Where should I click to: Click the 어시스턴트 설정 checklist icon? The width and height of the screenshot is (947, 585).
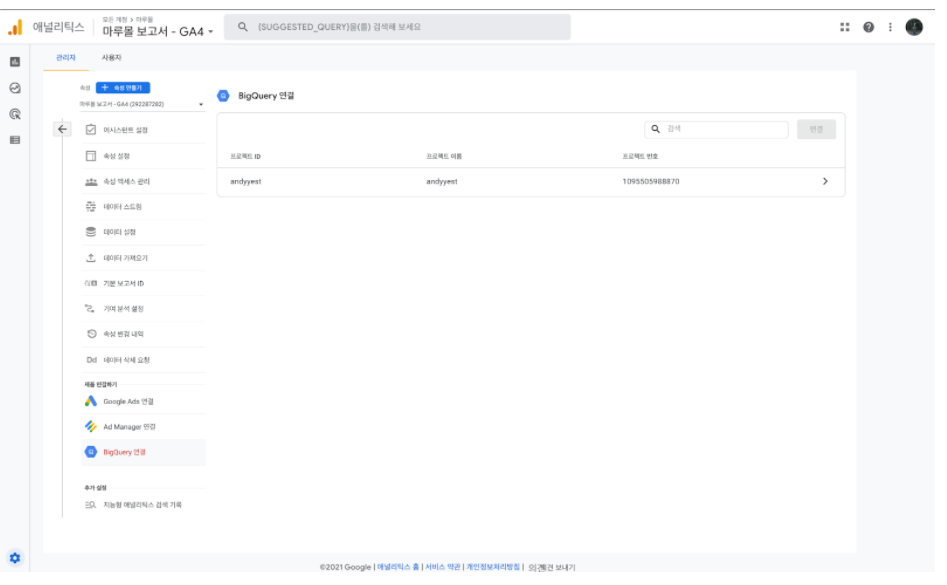[x=91, y=130]
